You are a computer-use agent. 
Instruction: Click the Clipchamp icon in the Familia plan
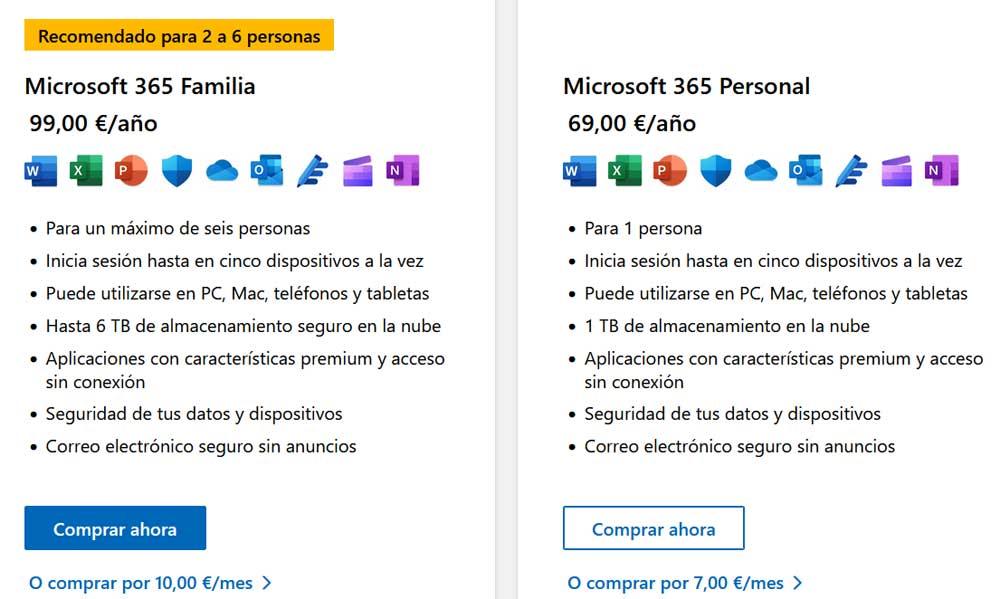(x=357, y=171)
